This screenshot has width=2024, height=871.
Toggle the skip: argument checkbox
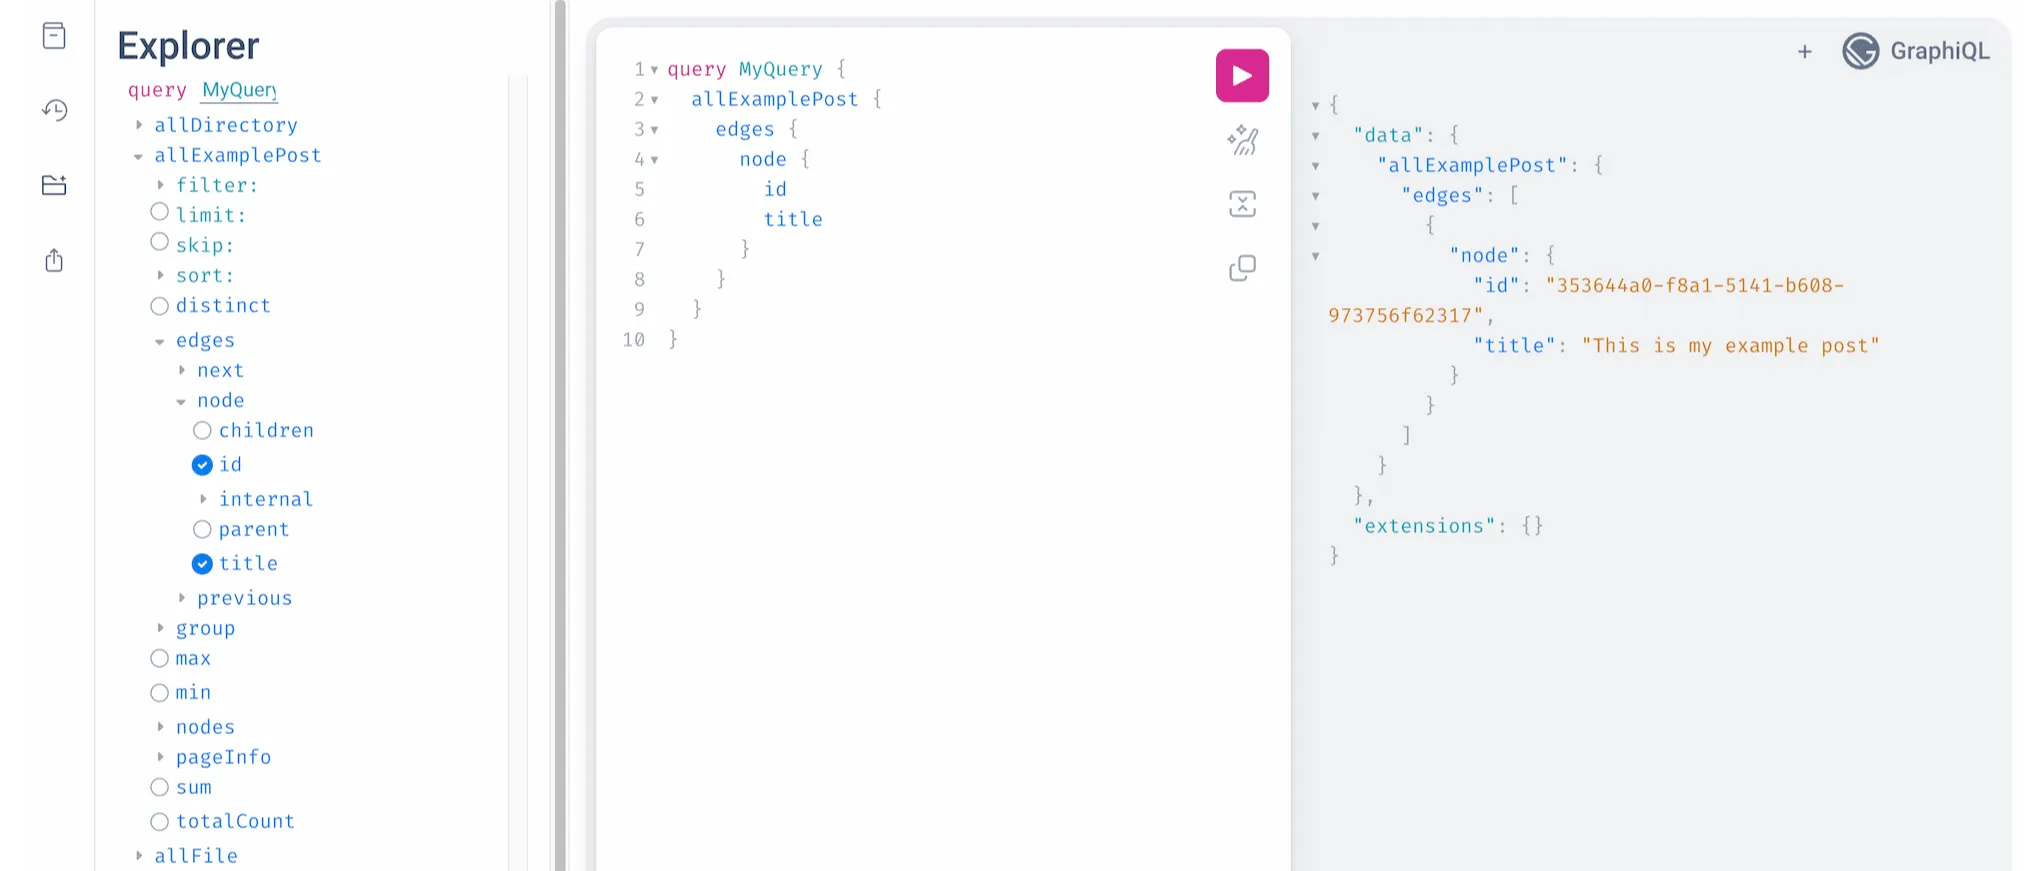(x=159, y=242)
